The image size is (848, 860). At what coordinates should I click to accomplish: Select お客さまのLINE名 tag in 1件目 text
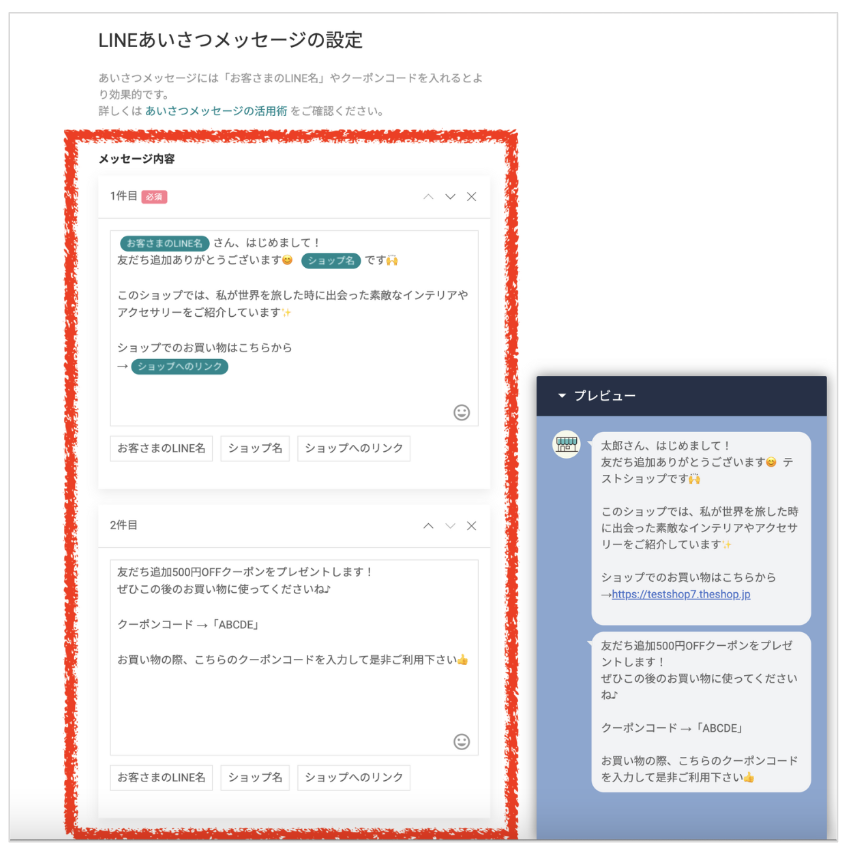[x=165, y=243]
